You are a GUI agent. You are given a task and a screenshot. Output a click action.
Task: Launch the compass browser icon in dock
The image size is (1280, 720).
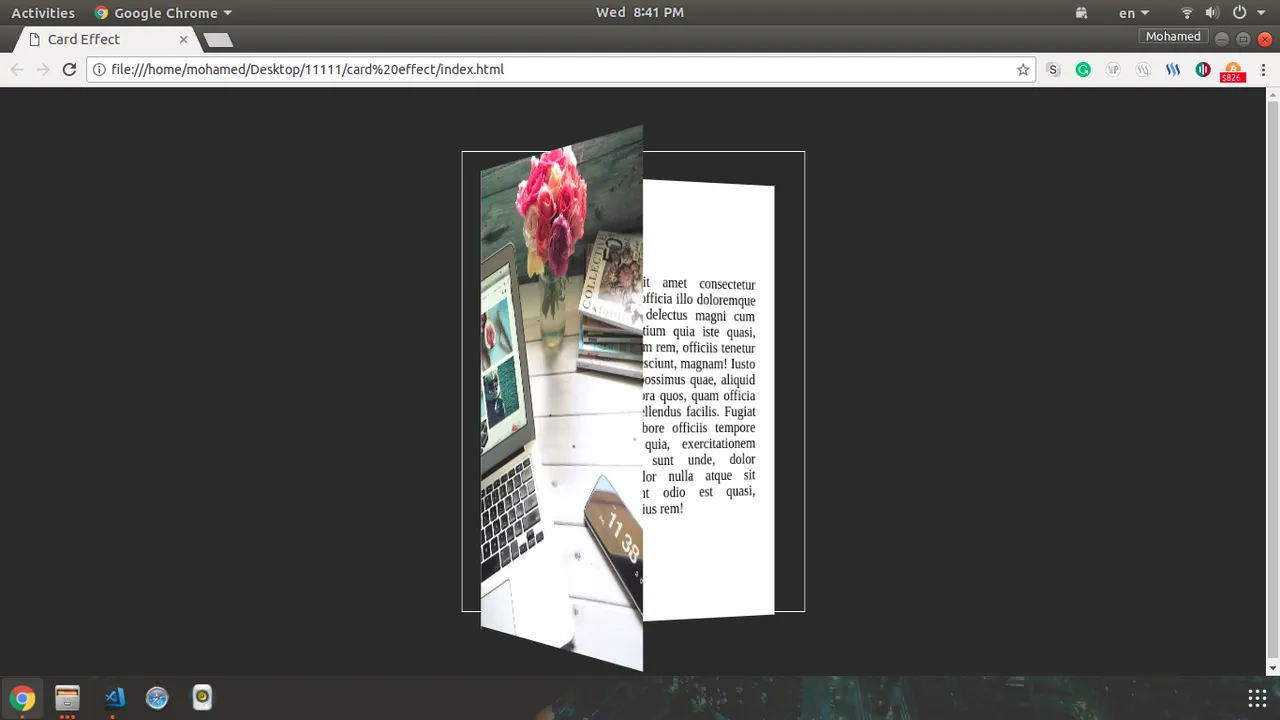tap(157, 698)
